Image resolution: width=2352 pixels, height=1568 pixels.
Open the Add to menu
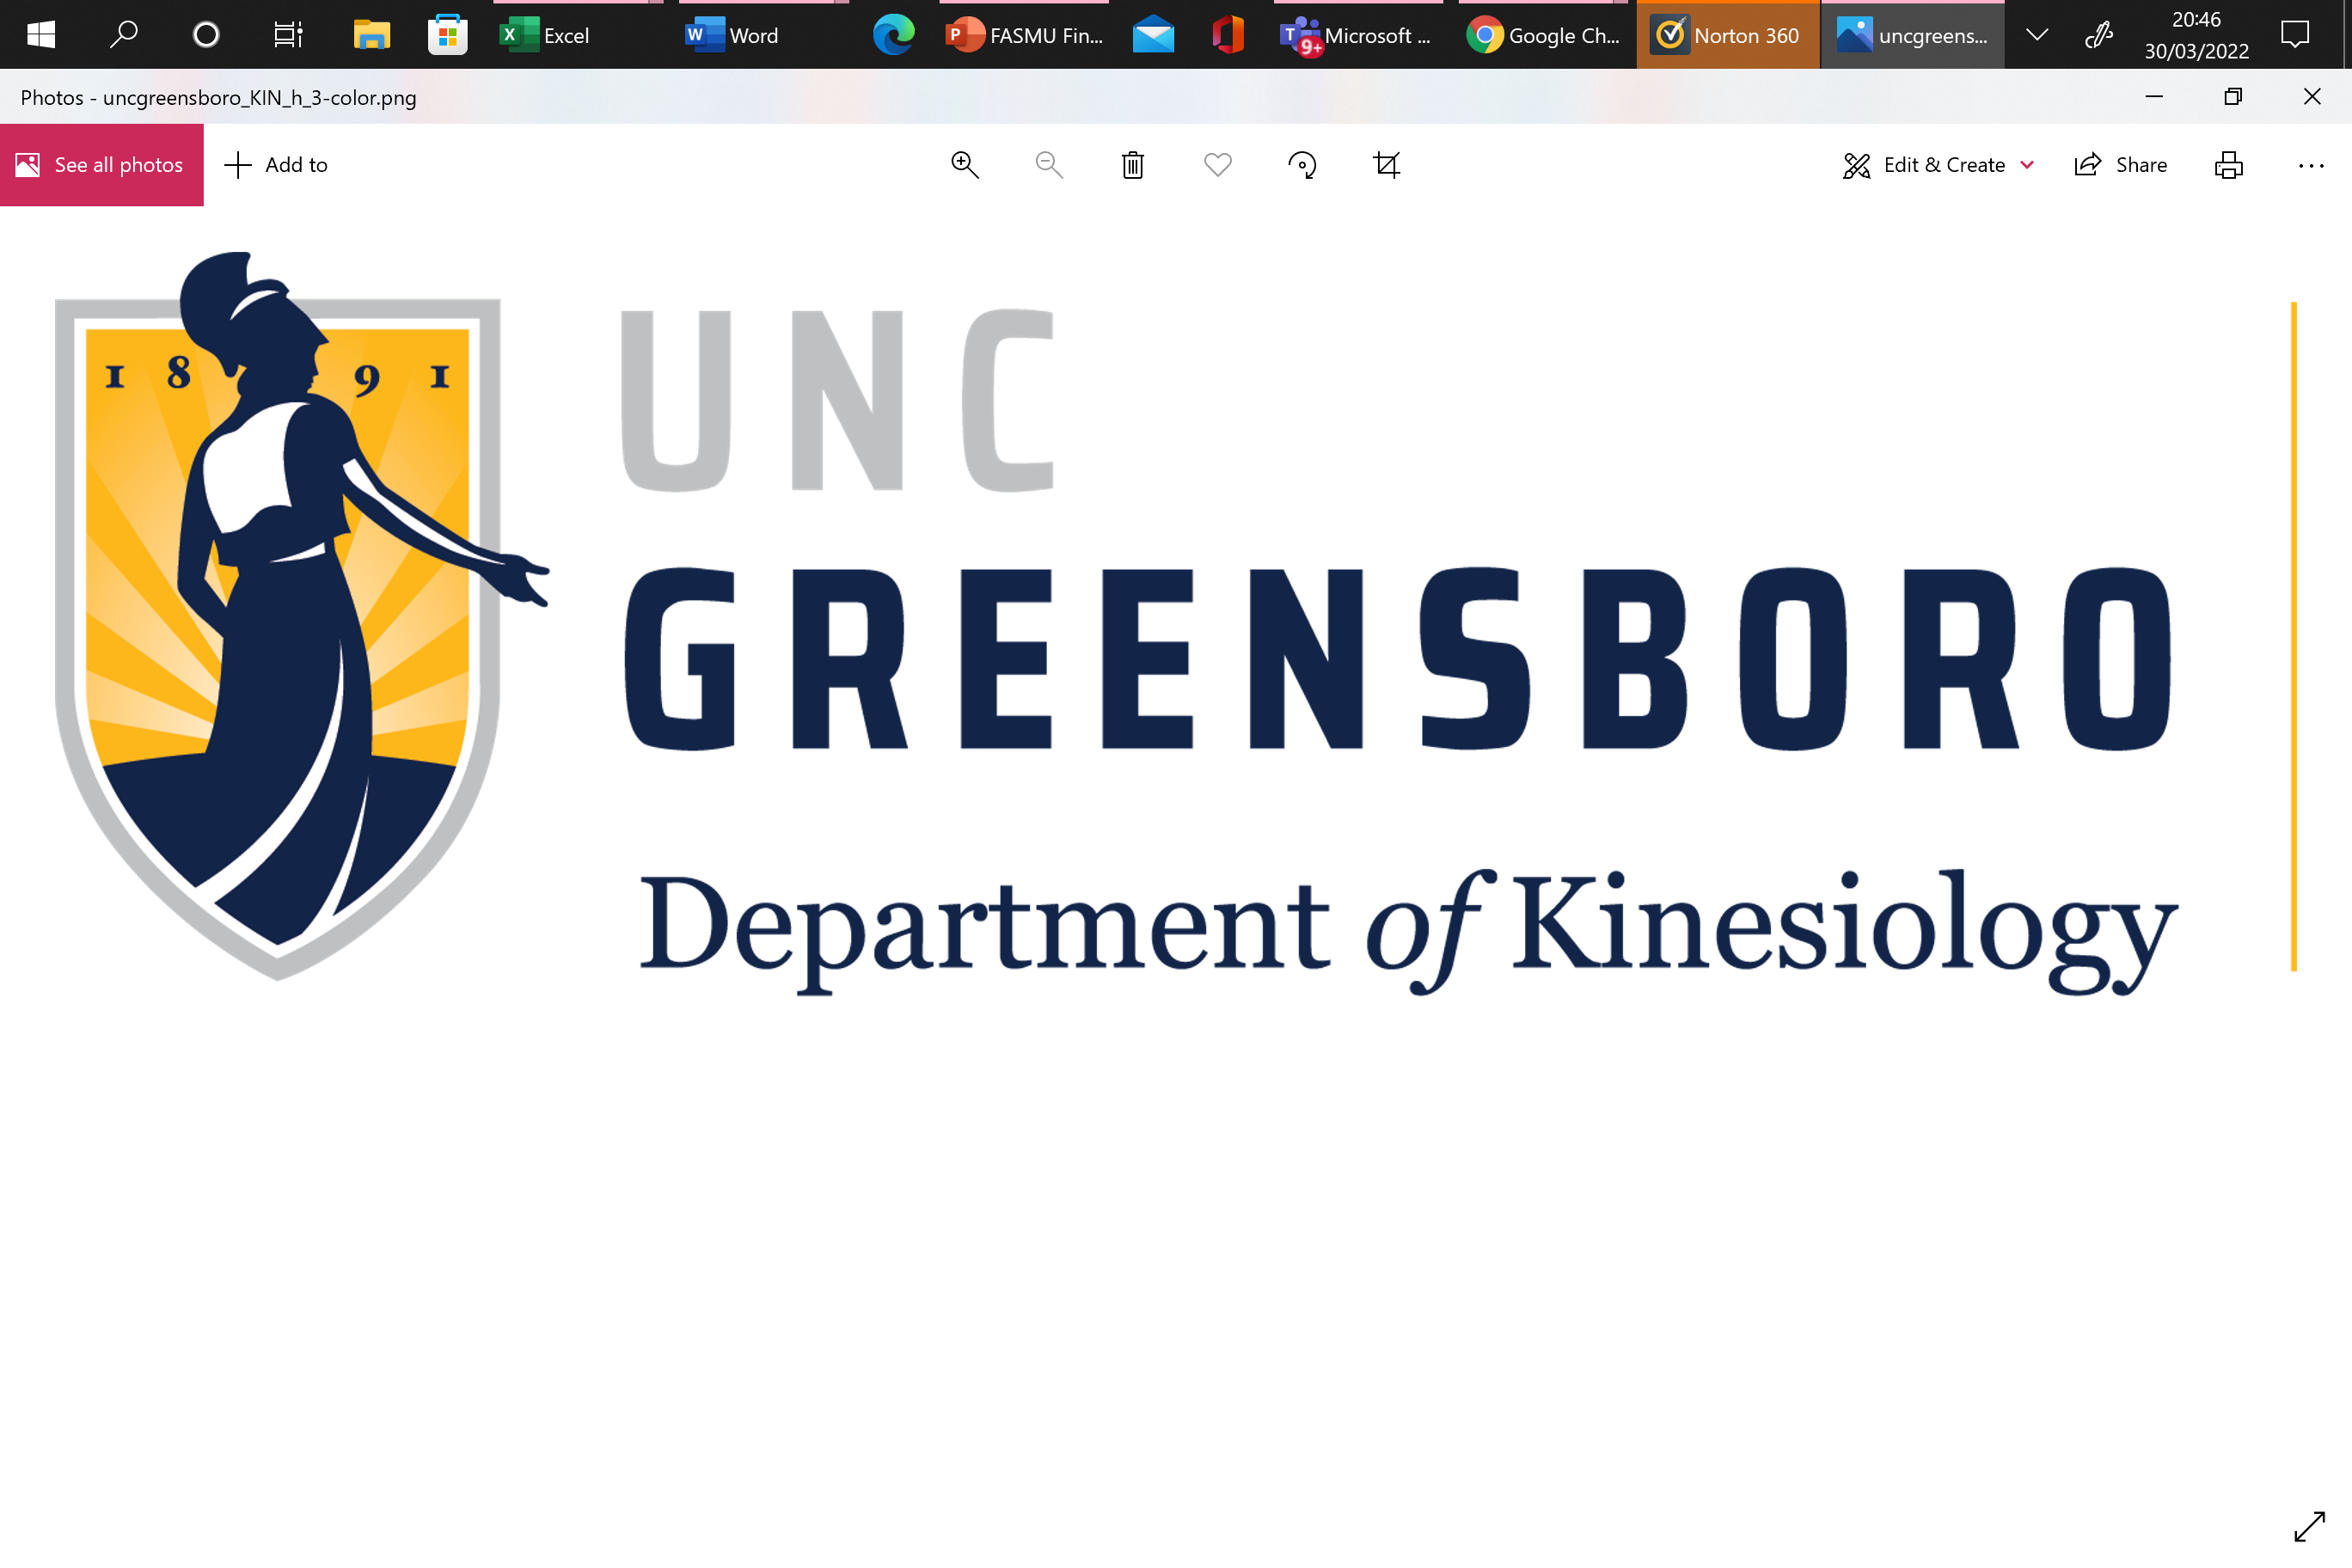(x=276, y=165)
